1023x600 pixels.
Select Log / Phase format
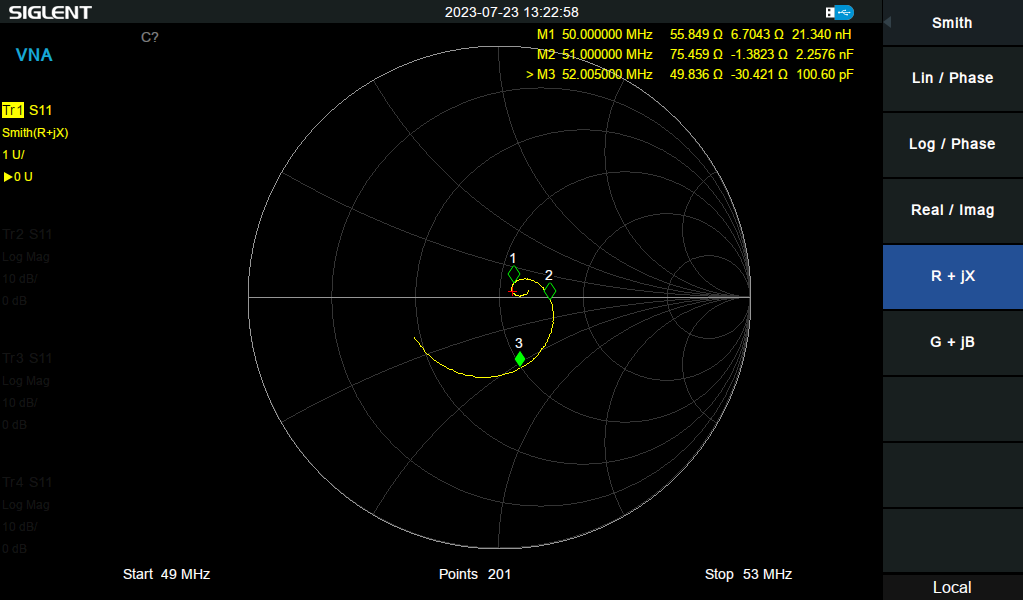click(952, 144)
